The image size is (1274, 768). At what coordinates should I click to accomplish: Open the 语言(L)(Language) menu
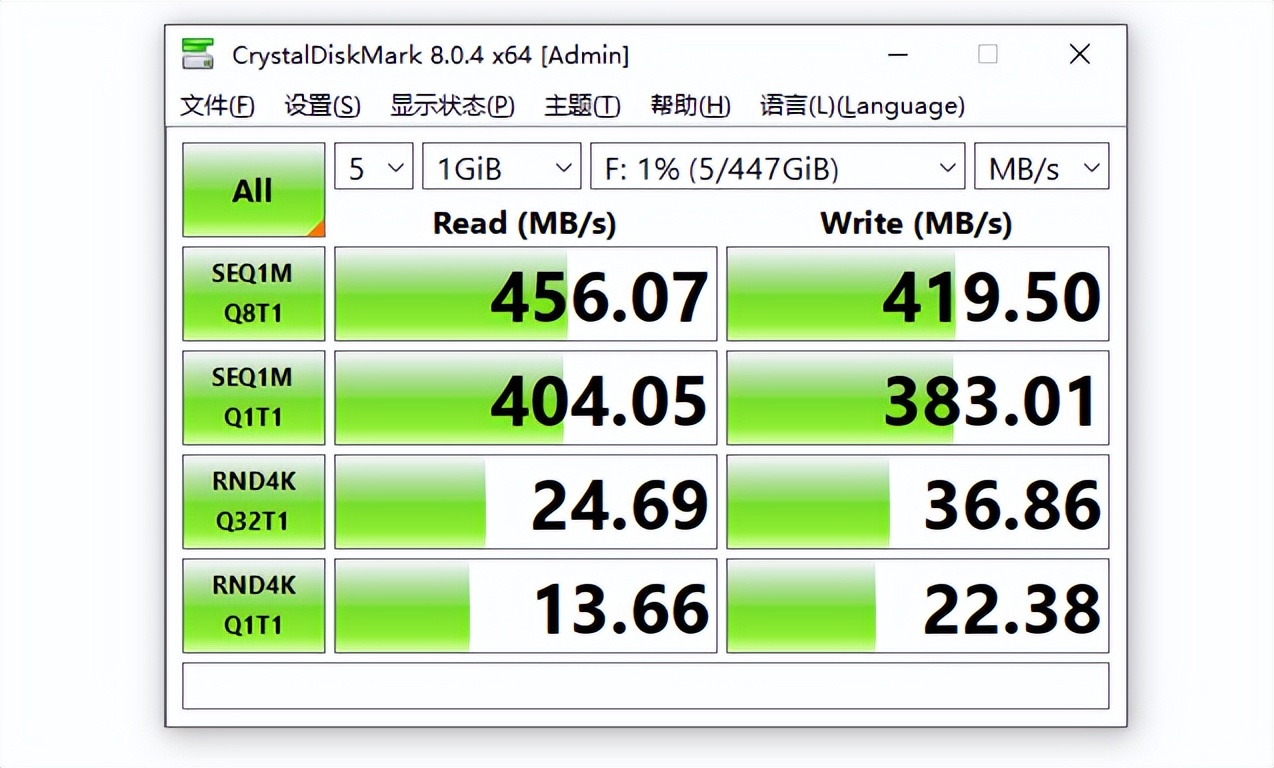click(x=862, y=106)
